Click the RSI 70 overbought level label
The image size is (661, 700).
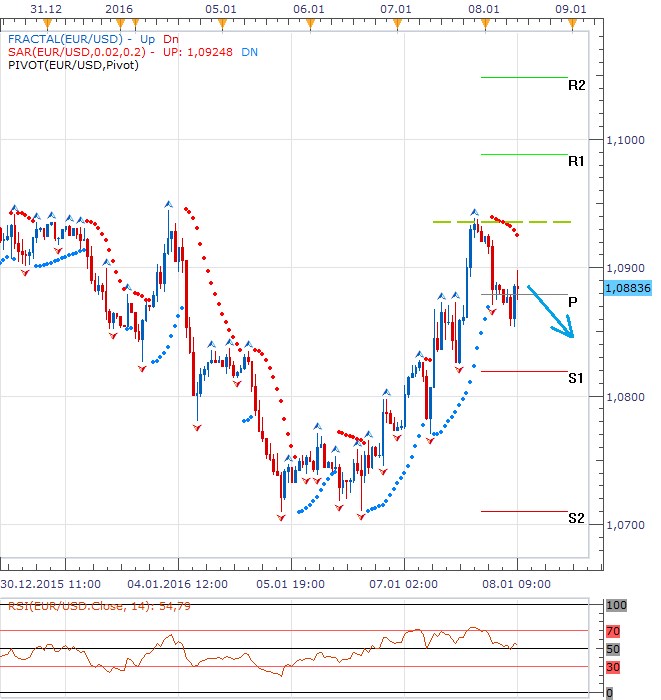tap(614, 631)
